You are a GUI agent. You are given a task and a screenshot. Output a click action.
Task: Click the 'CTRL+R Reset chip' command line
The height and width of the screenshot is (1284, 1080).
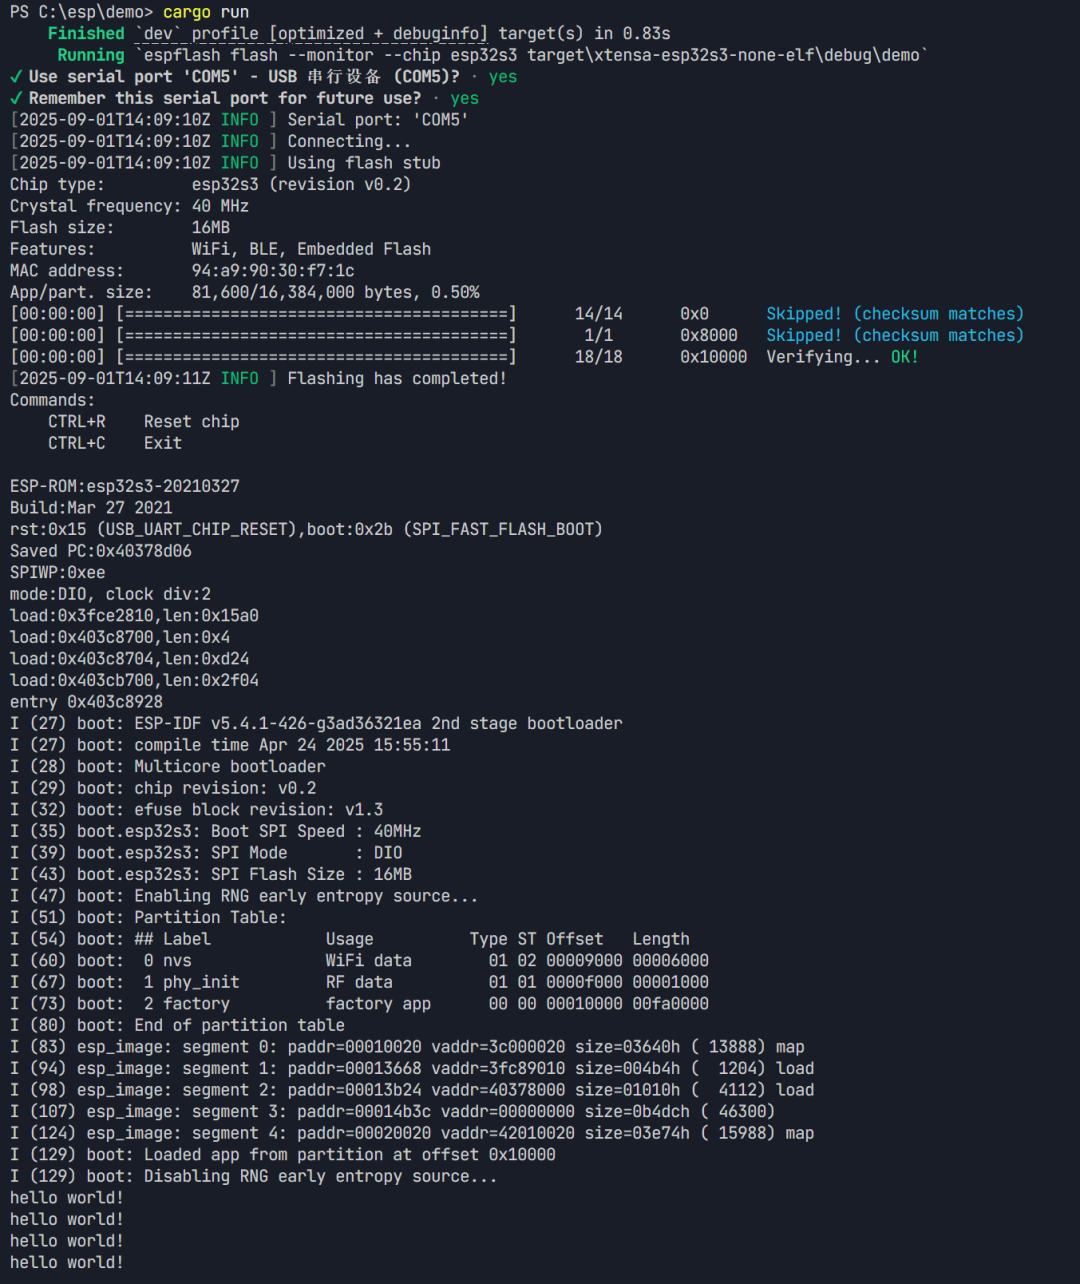(x=144, y=422)
